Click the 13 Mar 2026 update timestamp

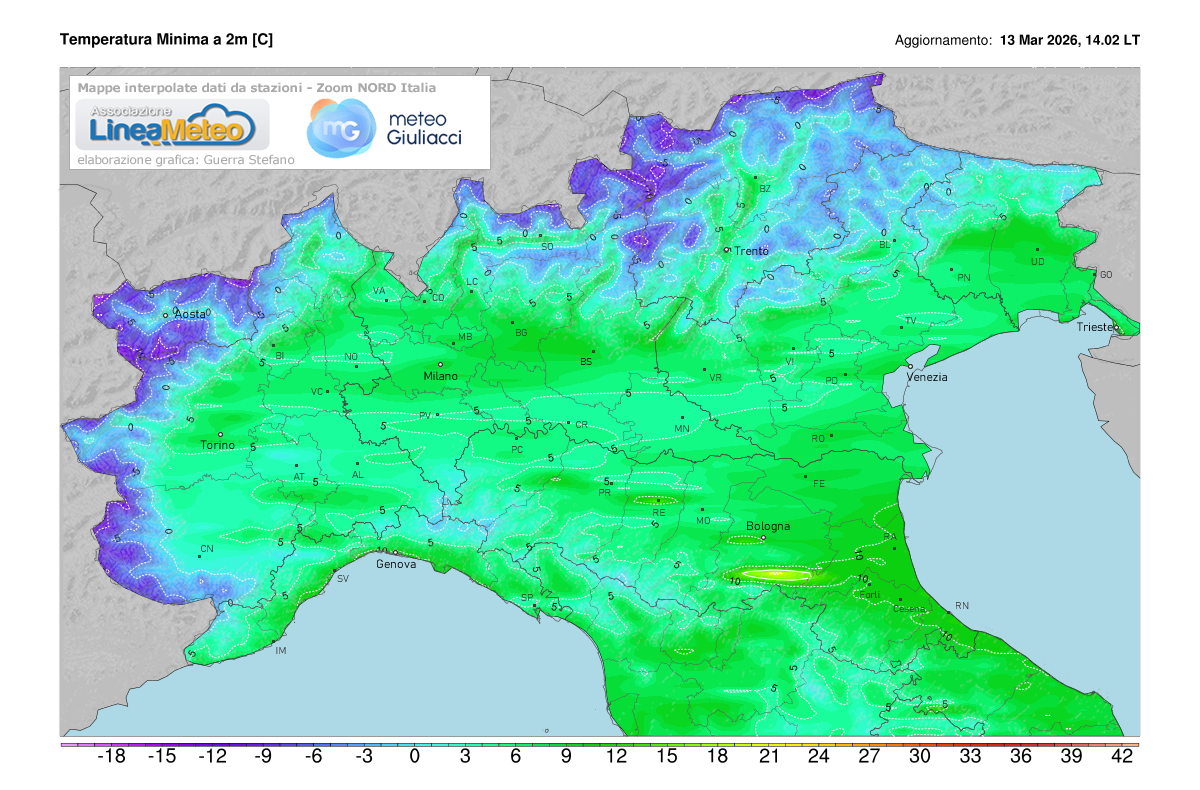coord(1068,41)
